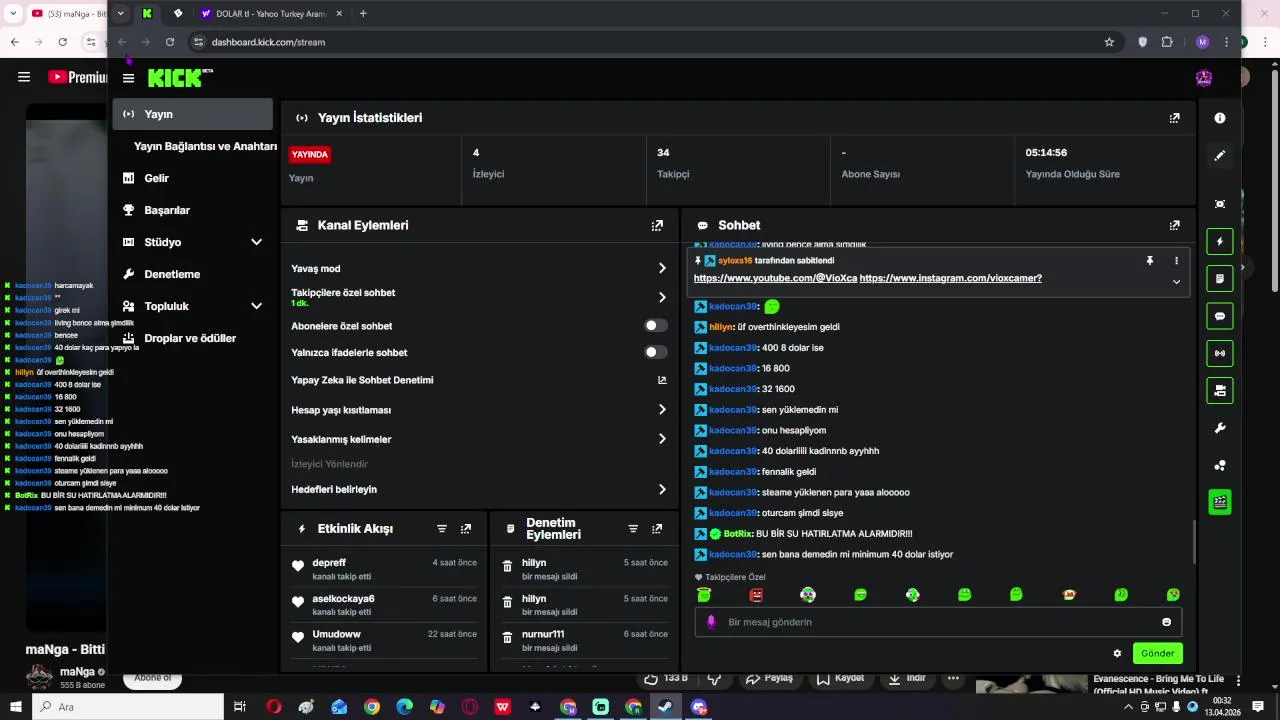Toggle the broadcast signal widget icon

coord(1220,353)
